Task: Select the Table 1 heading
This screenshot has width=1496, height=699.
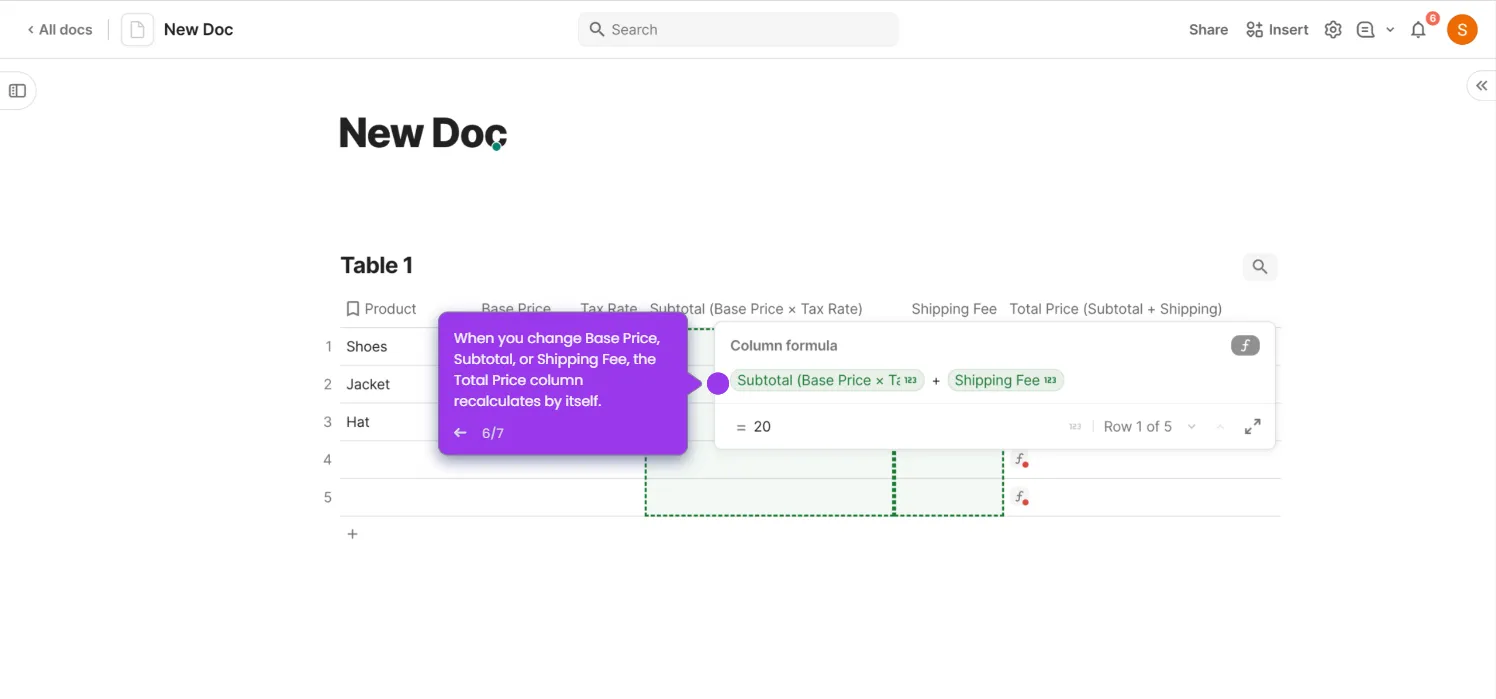Action: click(377, 265)
